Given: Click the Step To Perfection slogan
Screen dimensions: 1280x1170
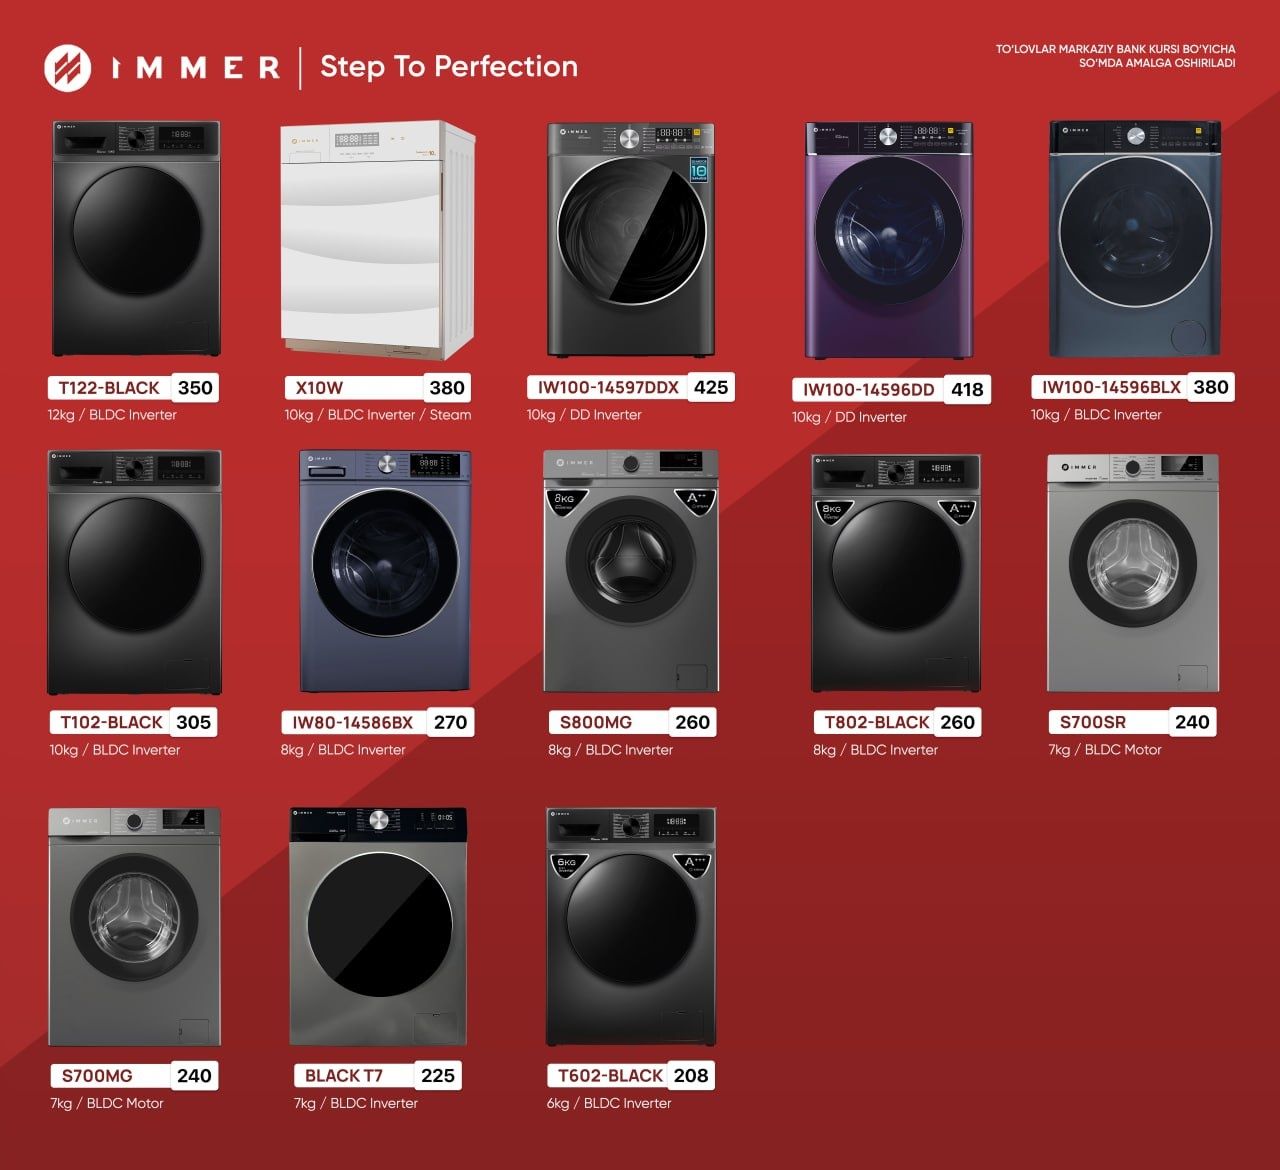Looking at the screenshot, I should click(x=449, y=67).
